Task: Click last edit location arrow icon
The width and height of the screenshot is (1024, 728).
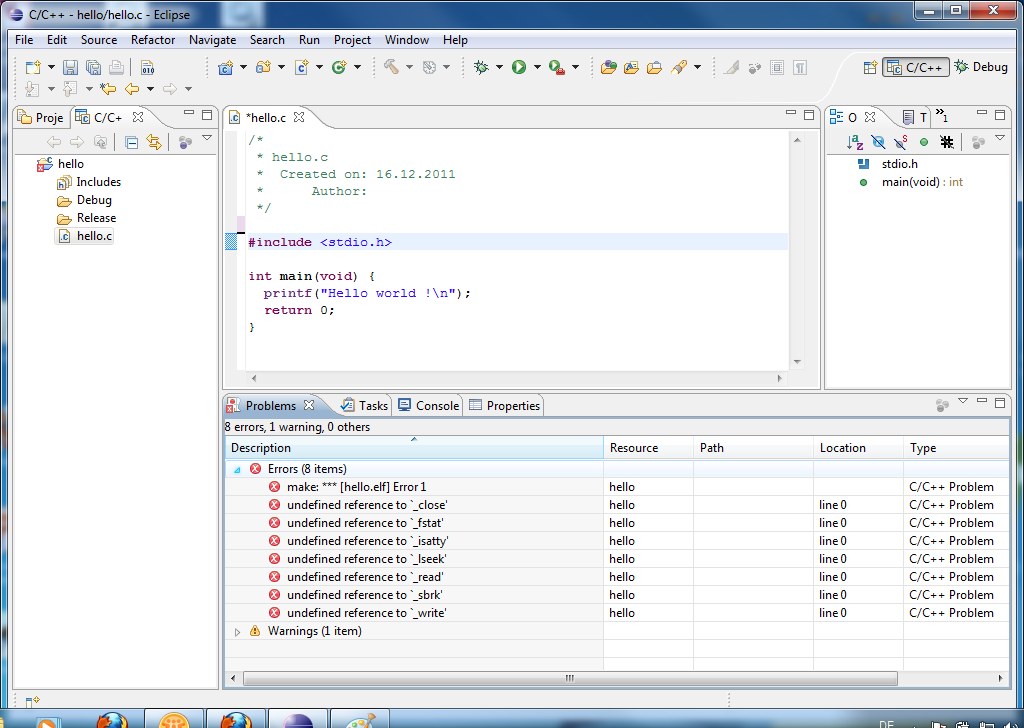Action: 108,90
